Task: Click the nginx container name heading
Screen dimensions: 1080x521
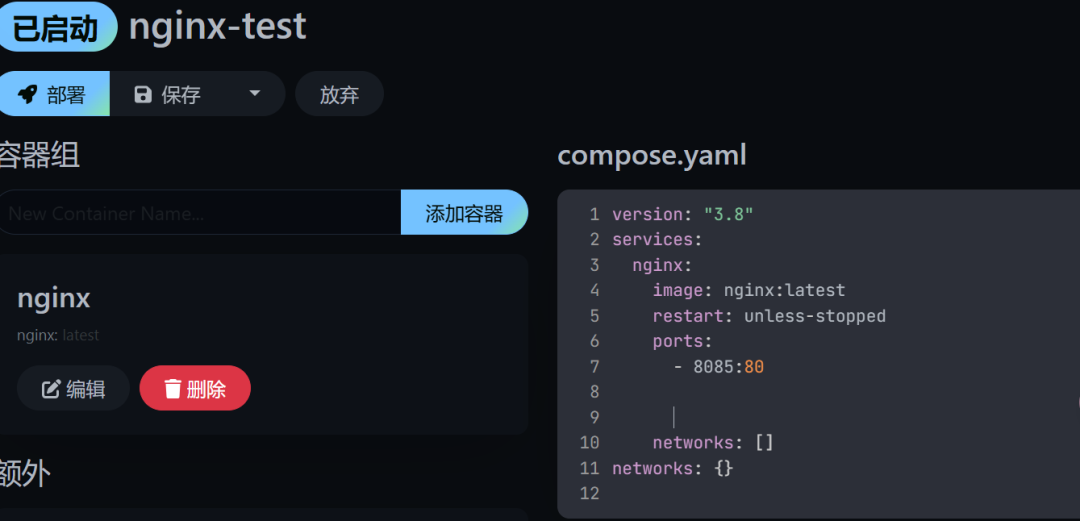Action: (54, 298)
